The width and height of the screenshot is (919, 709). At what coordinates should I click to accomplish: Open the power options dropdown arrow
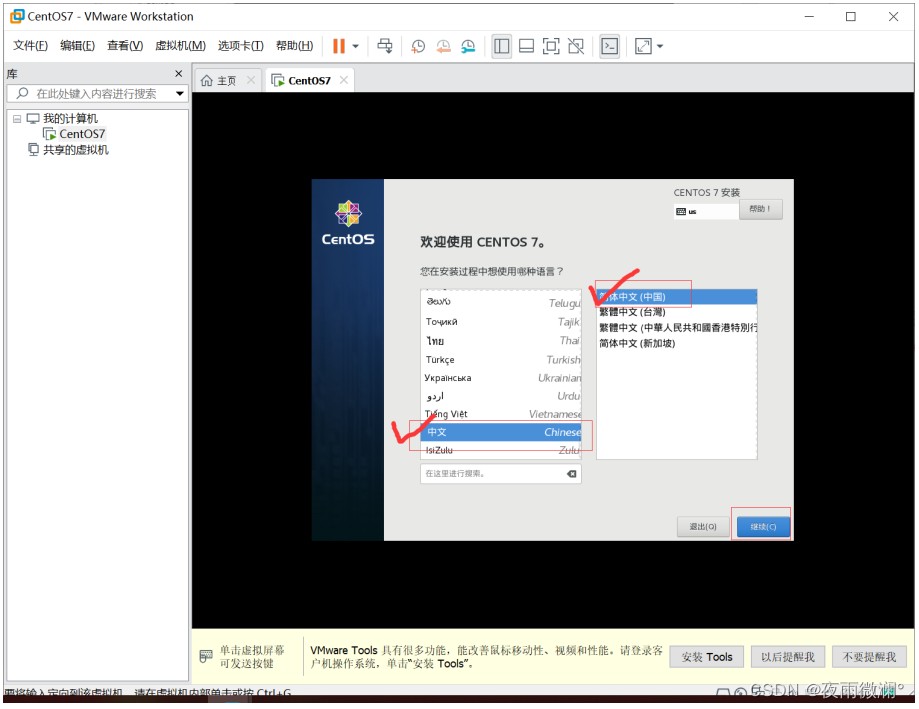355,46
